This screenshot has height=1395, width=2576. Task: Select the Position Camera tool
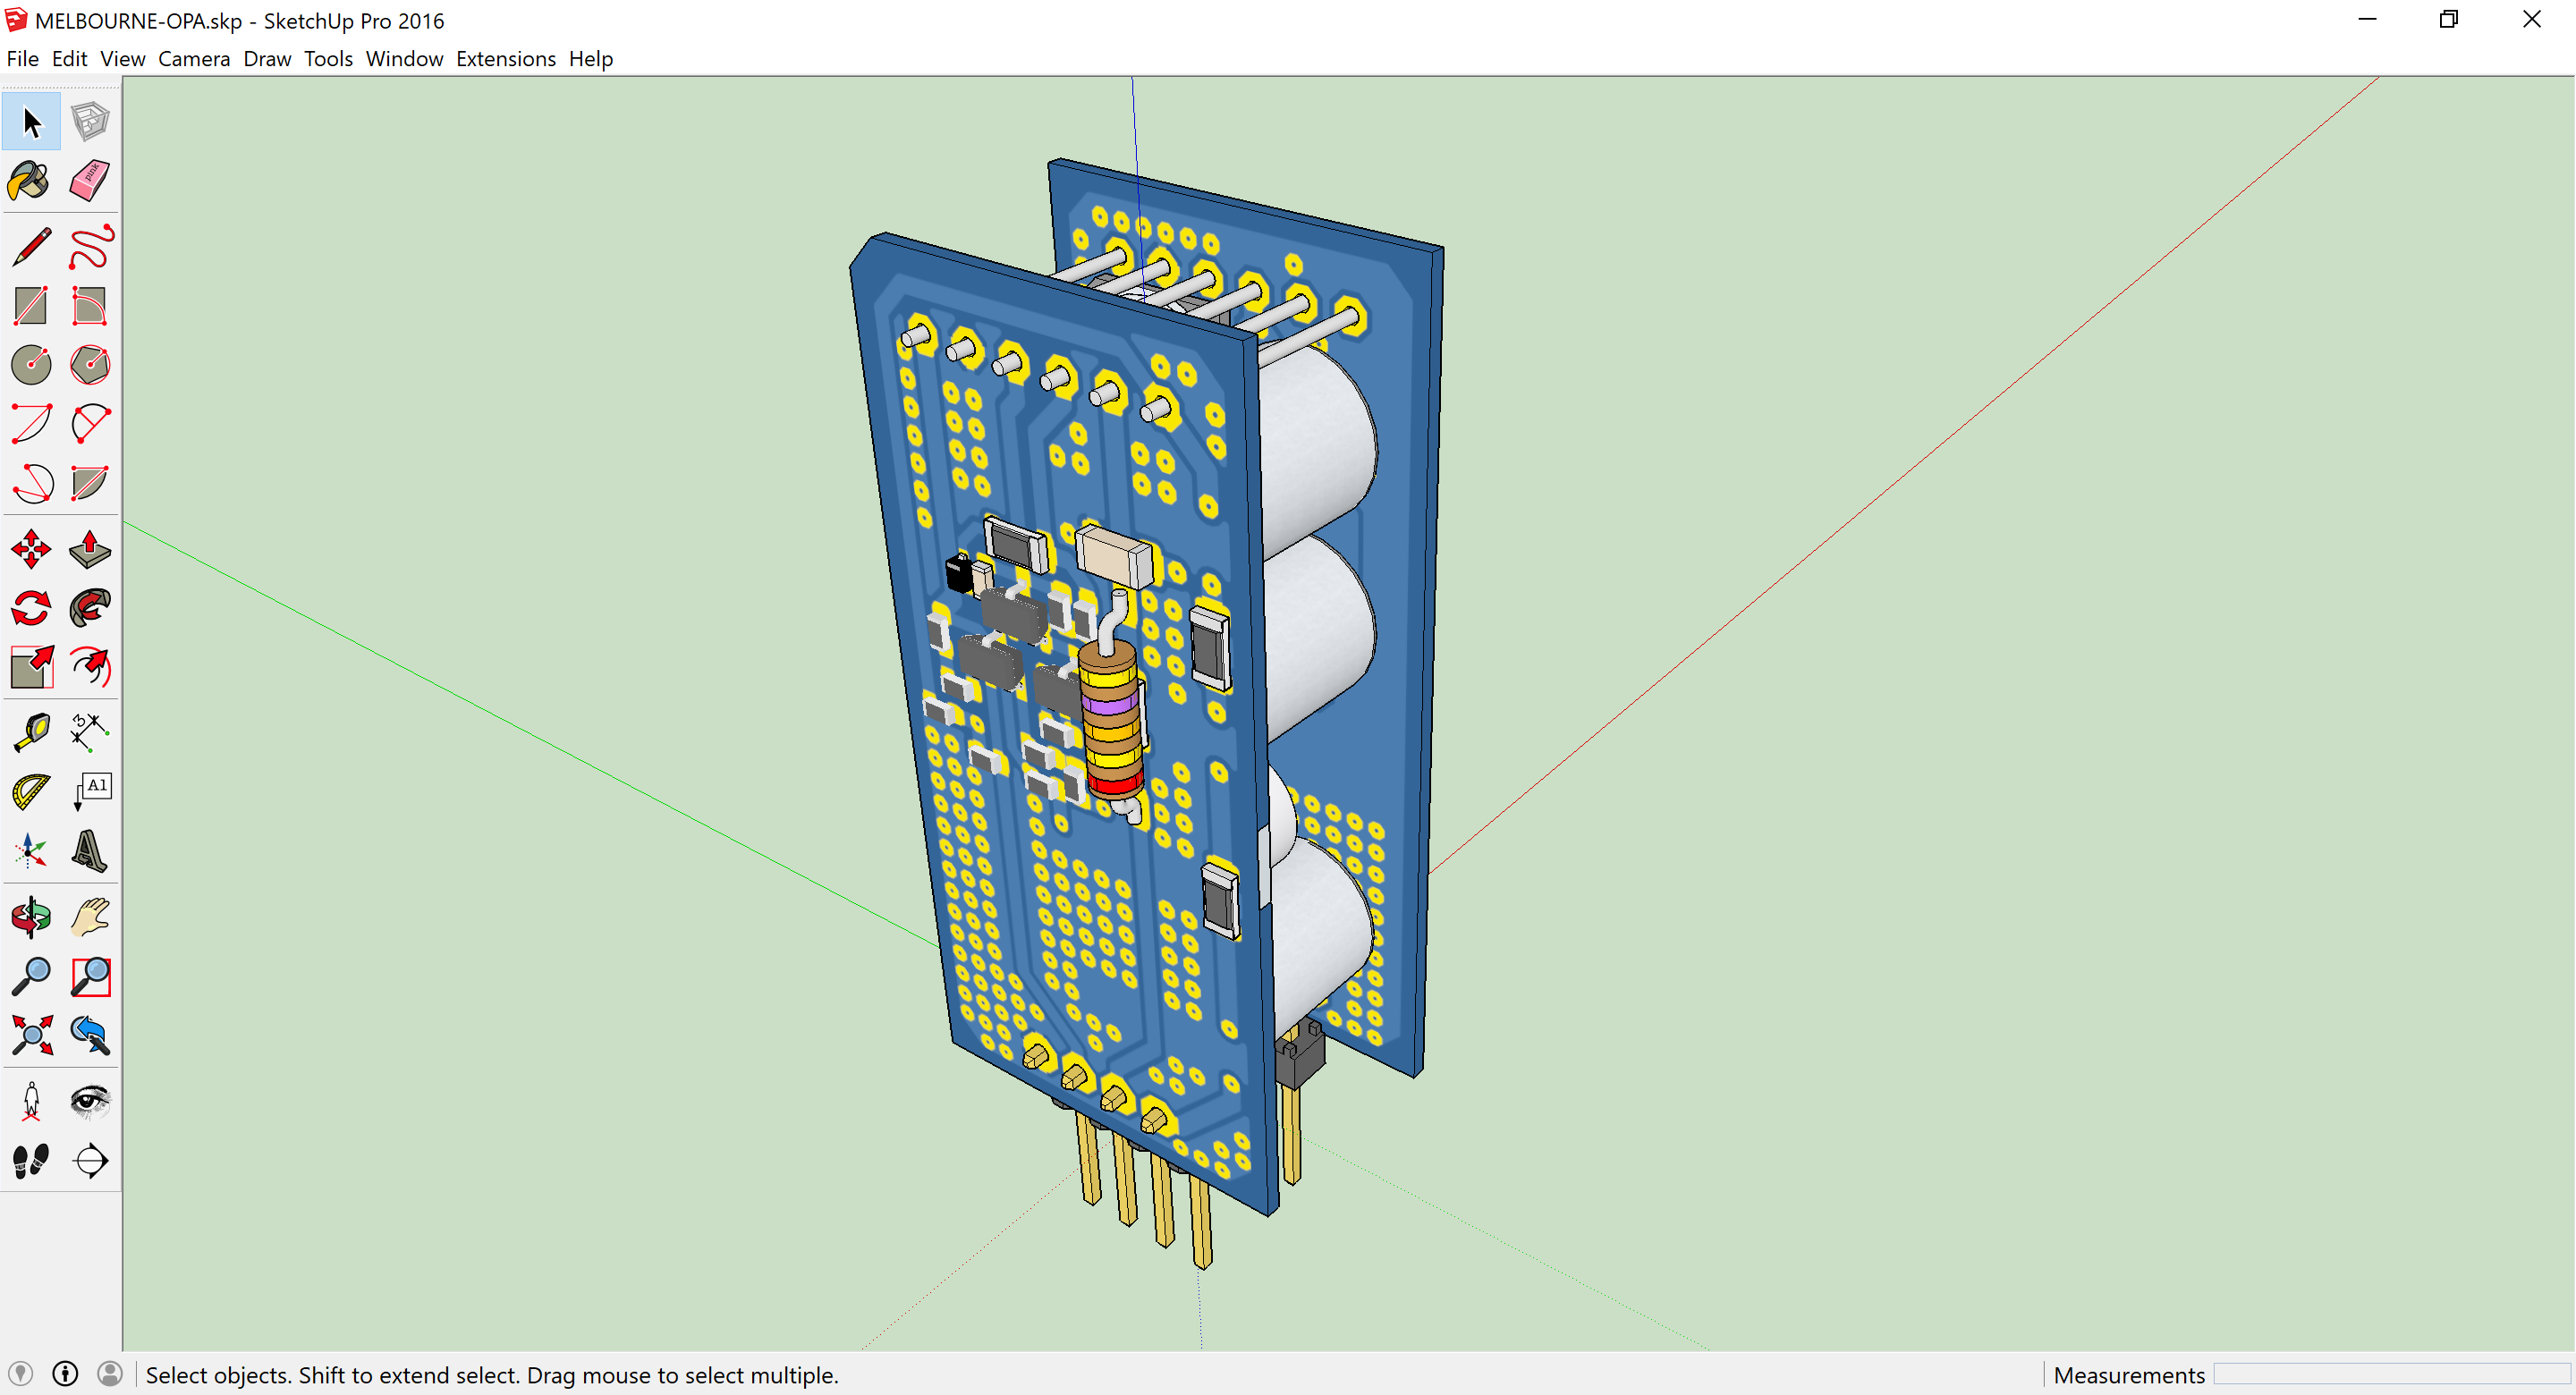31,1101
